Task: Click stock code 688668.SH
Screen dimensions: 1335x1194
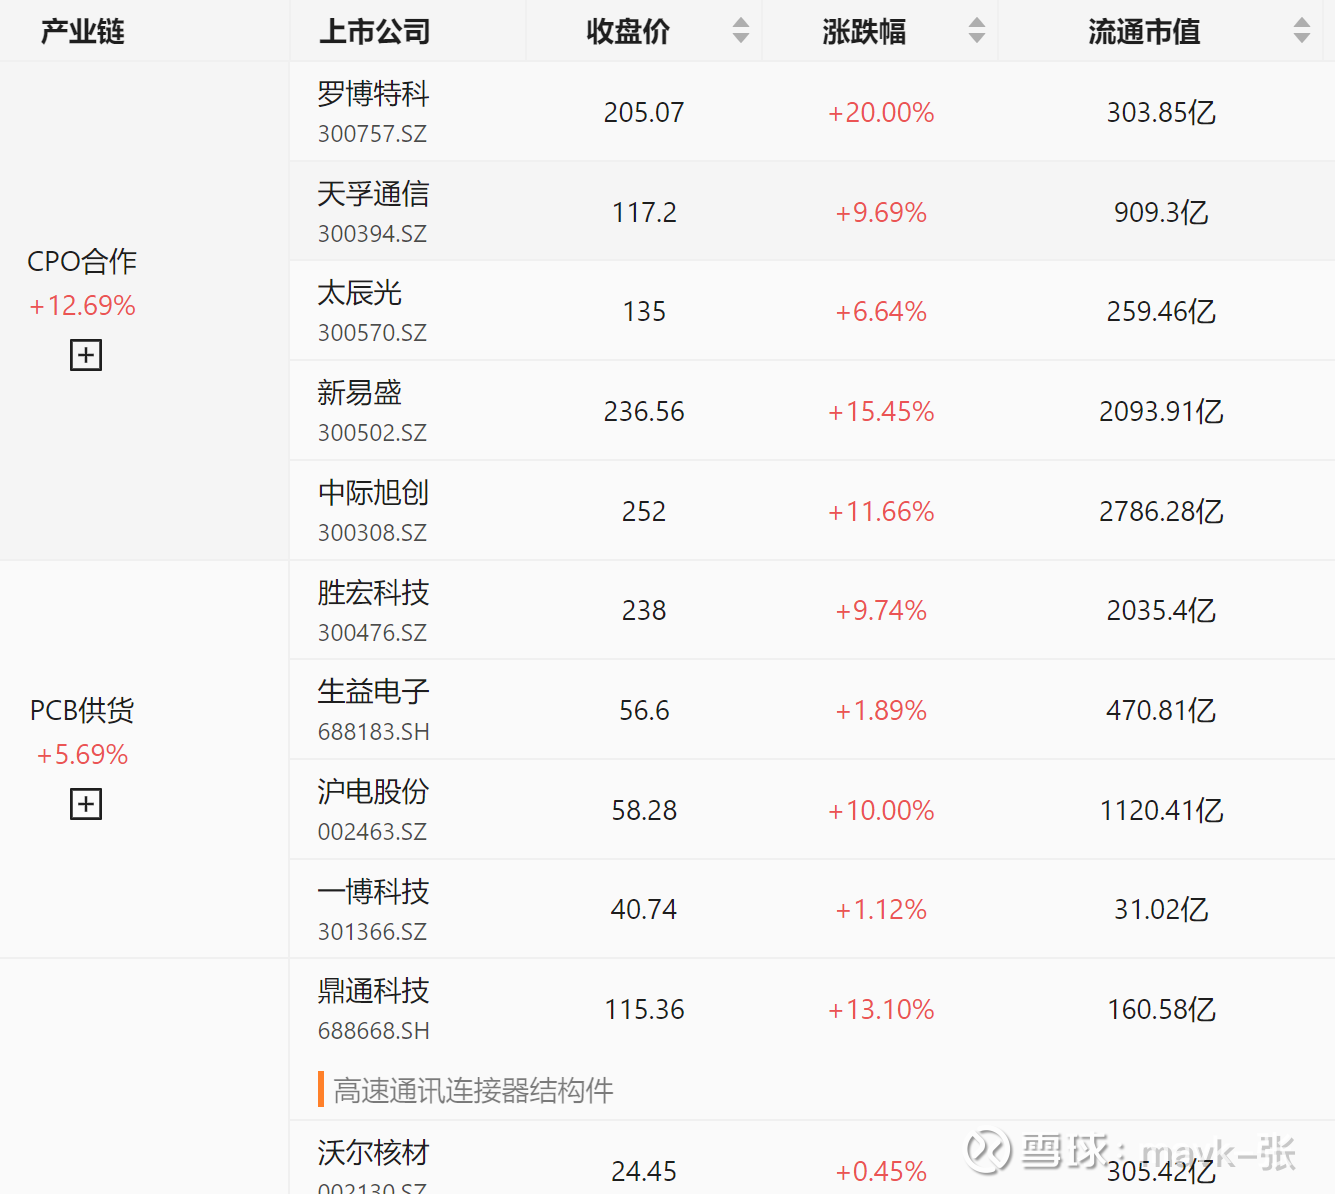Action: pos(374,1031)
